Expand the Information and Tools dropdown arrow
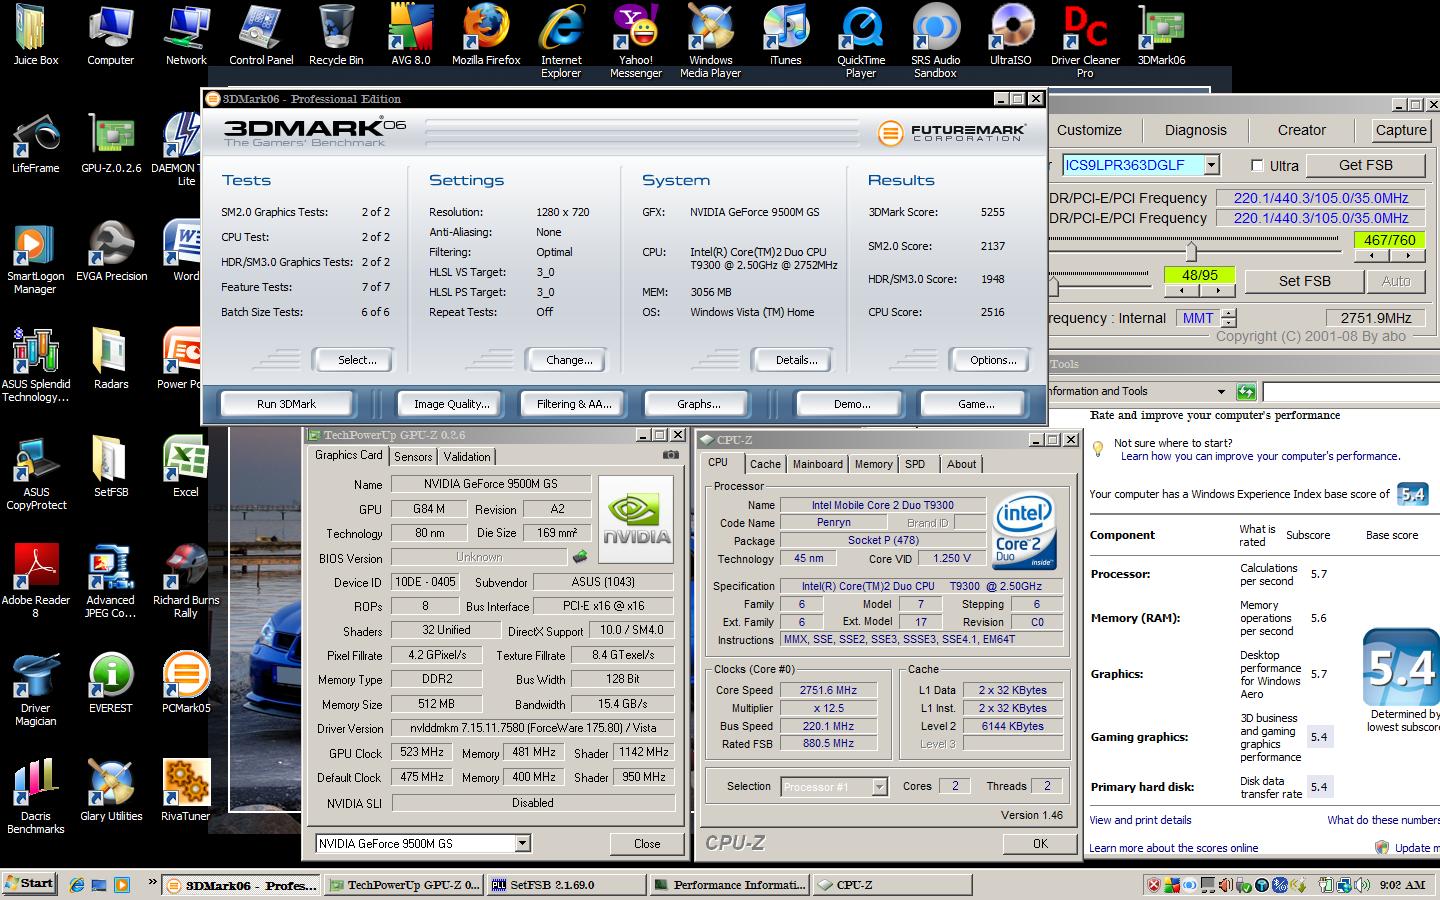Image resolution: width=1440 pixels, height=900 pixels. [x=1221, y=392]
